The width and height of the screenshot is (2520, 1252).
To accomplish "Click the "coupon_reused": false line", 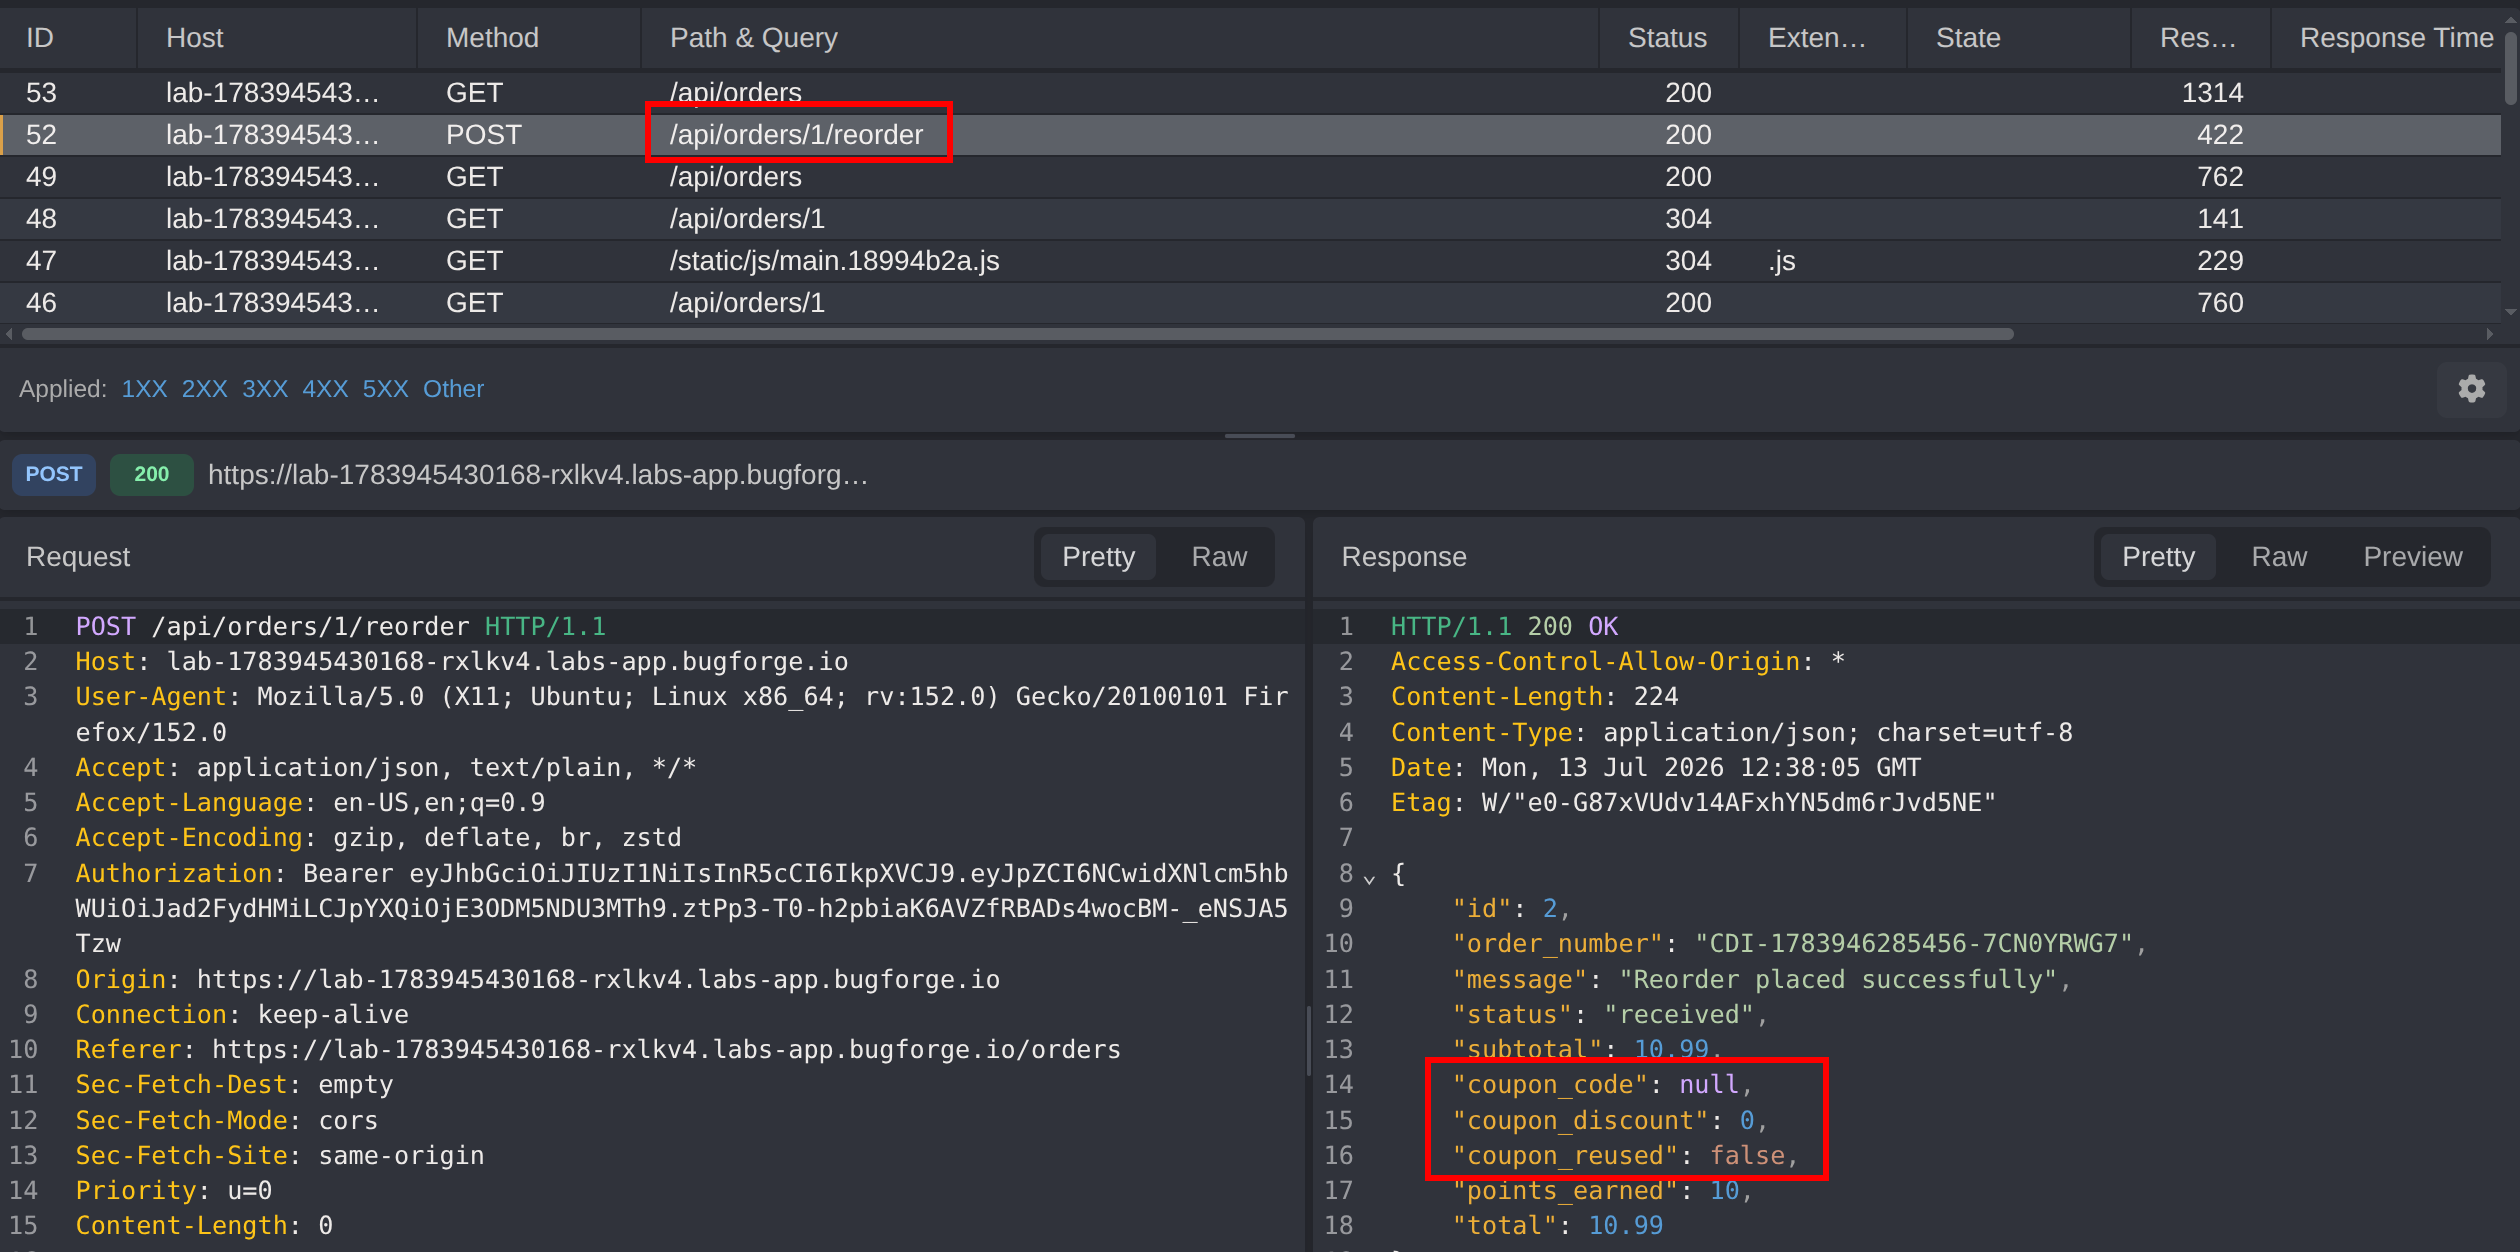I will click(1625, 1156).
